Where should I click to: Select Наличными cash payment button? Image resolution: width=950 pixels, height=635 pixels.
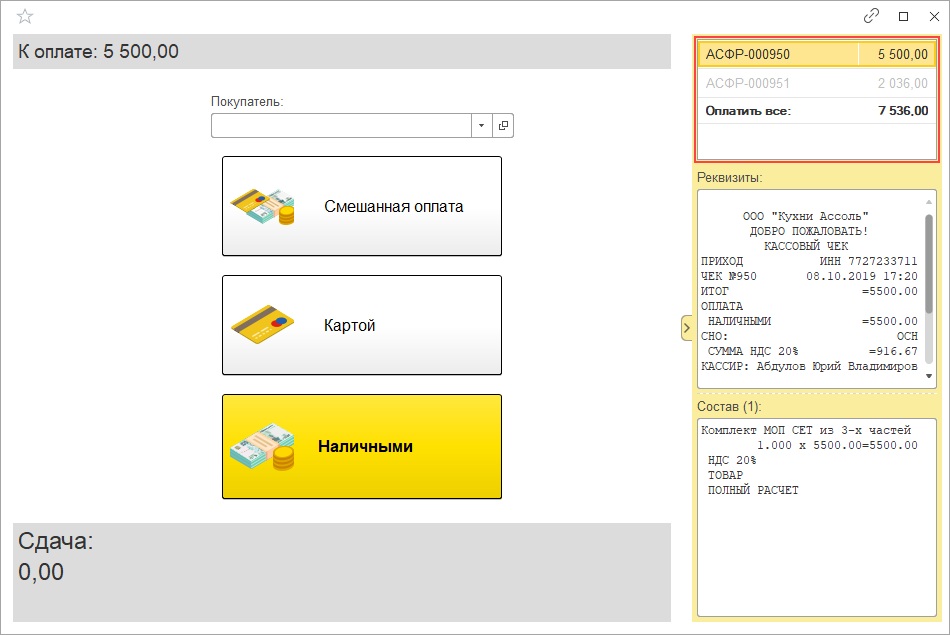pyautogui.click(x=362, y=447)
